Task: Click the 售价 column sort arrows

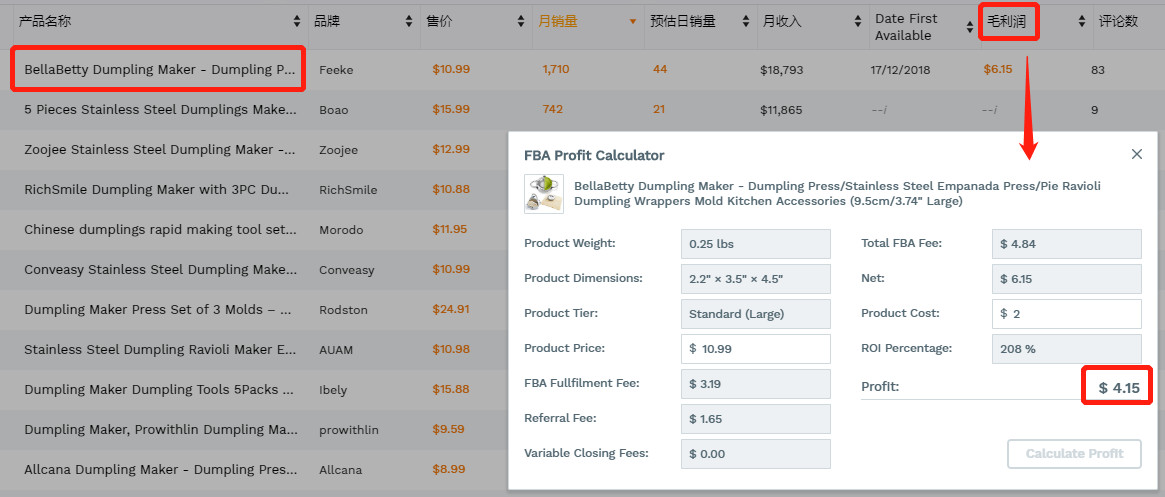Action: (521, 21)
